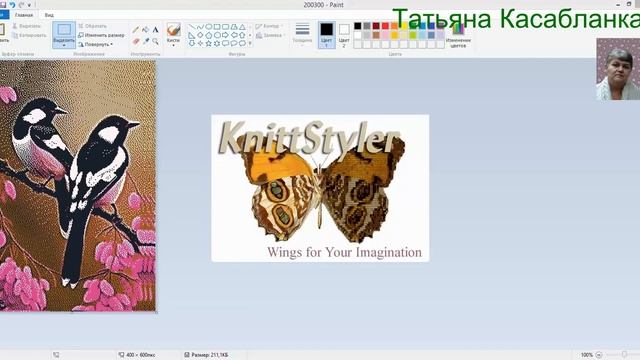Save the file from quick access toolbar
The width and height of the screenshot is (640, 360).
(x=3, y=5)
